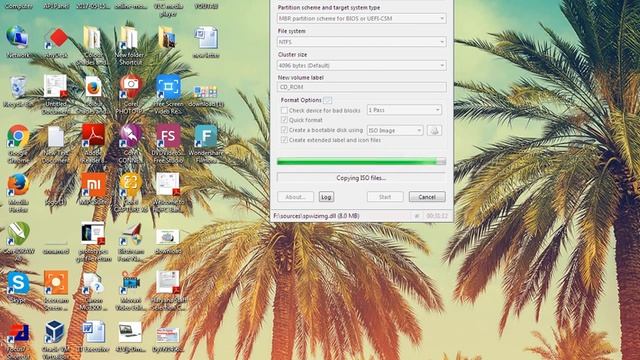Launch the CorelDRAW green shortcut
Viewport: 640px width, 360px height.
[18, 234]
